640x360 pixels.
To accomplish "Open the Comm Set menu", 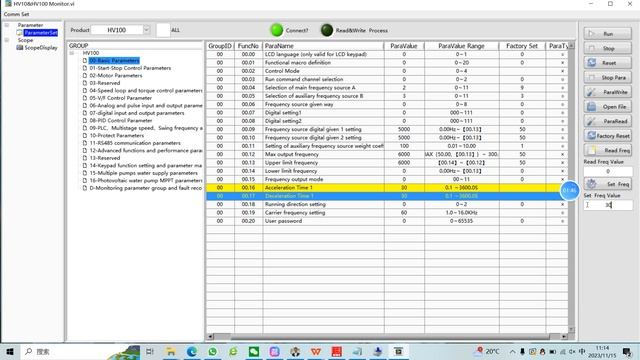I will tap(16, 14).
